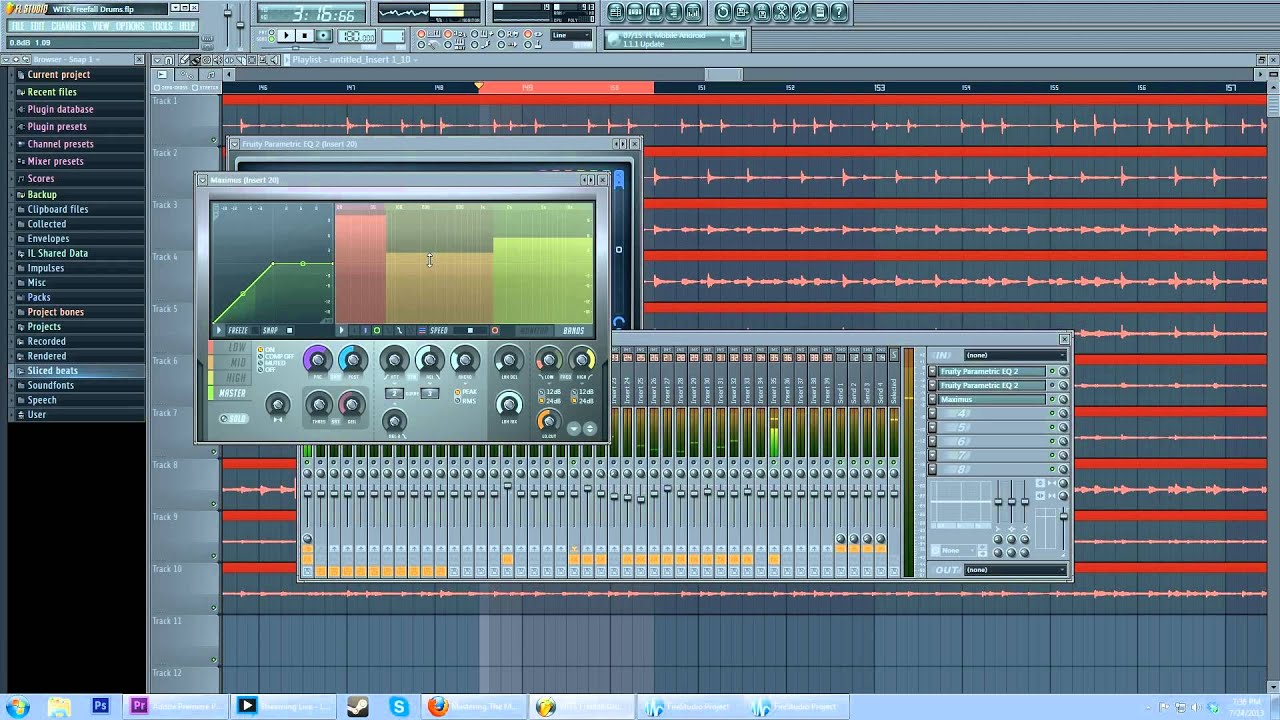Toggle first Fruity Parametric EQ 2 slot LED
The height and width of the screenshot is (720, 1280).
[x=1052, y=371]
